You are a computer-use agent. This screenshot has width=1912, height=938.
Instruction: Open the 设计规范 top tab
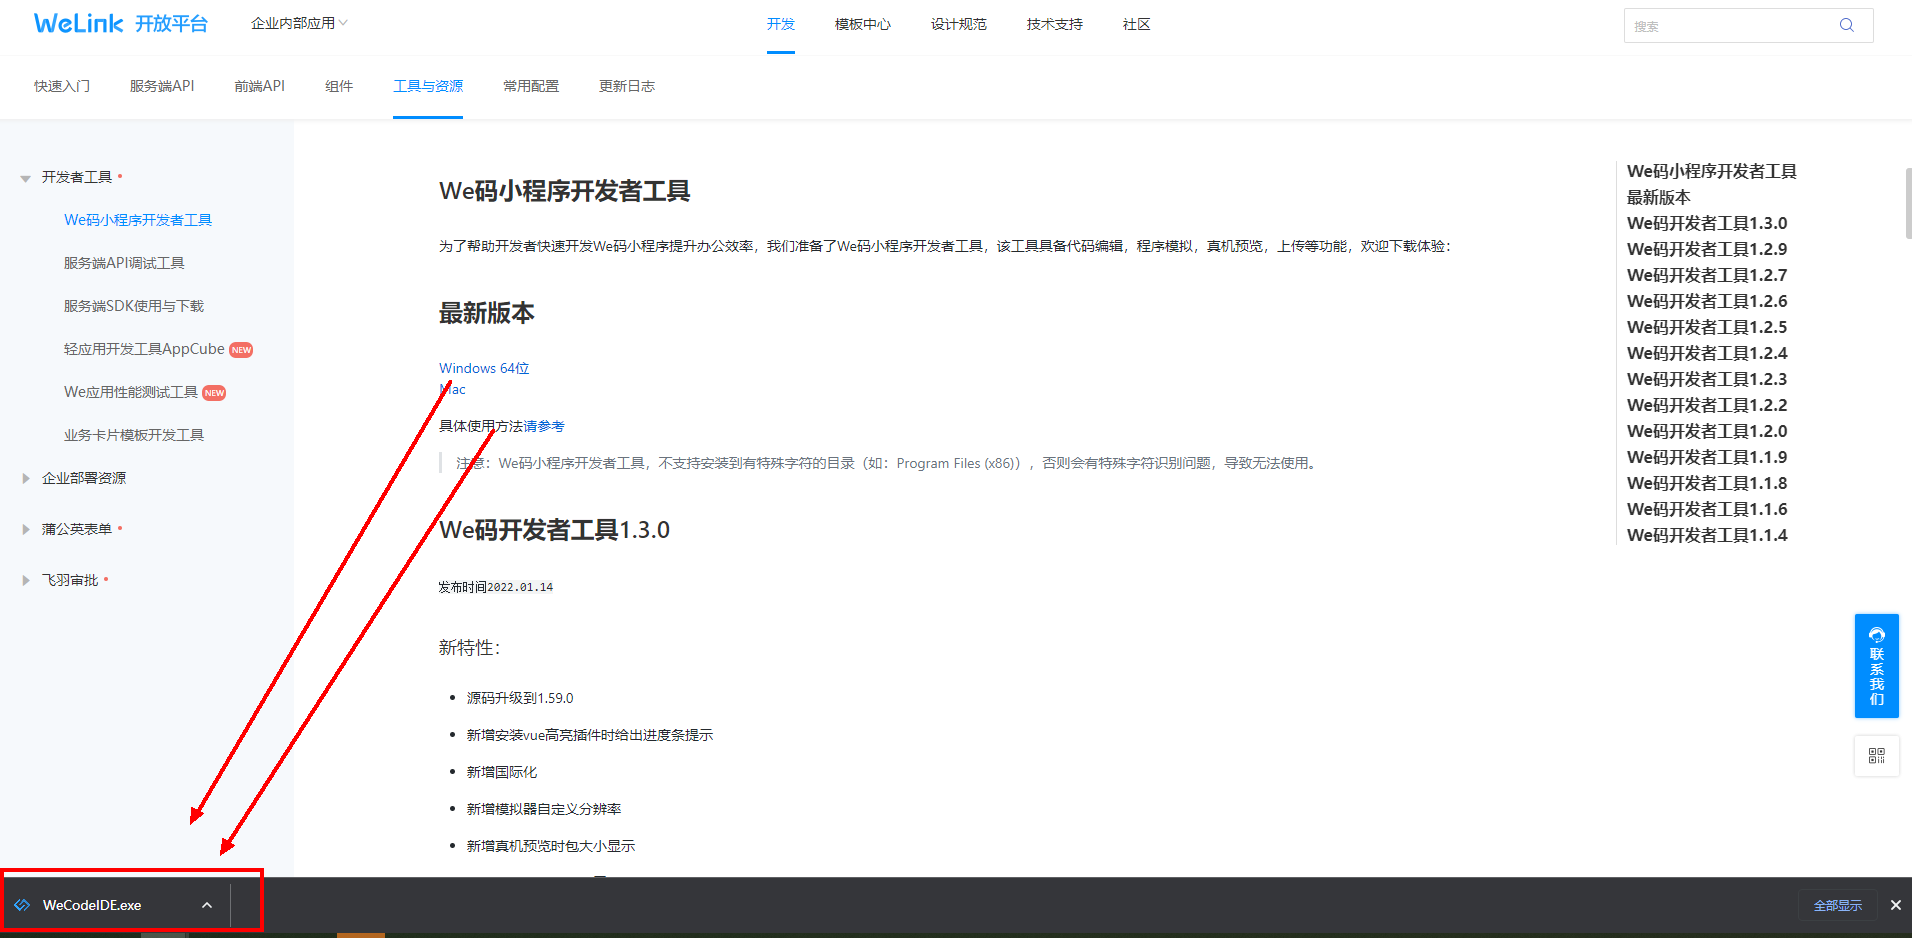coord(959,24)
